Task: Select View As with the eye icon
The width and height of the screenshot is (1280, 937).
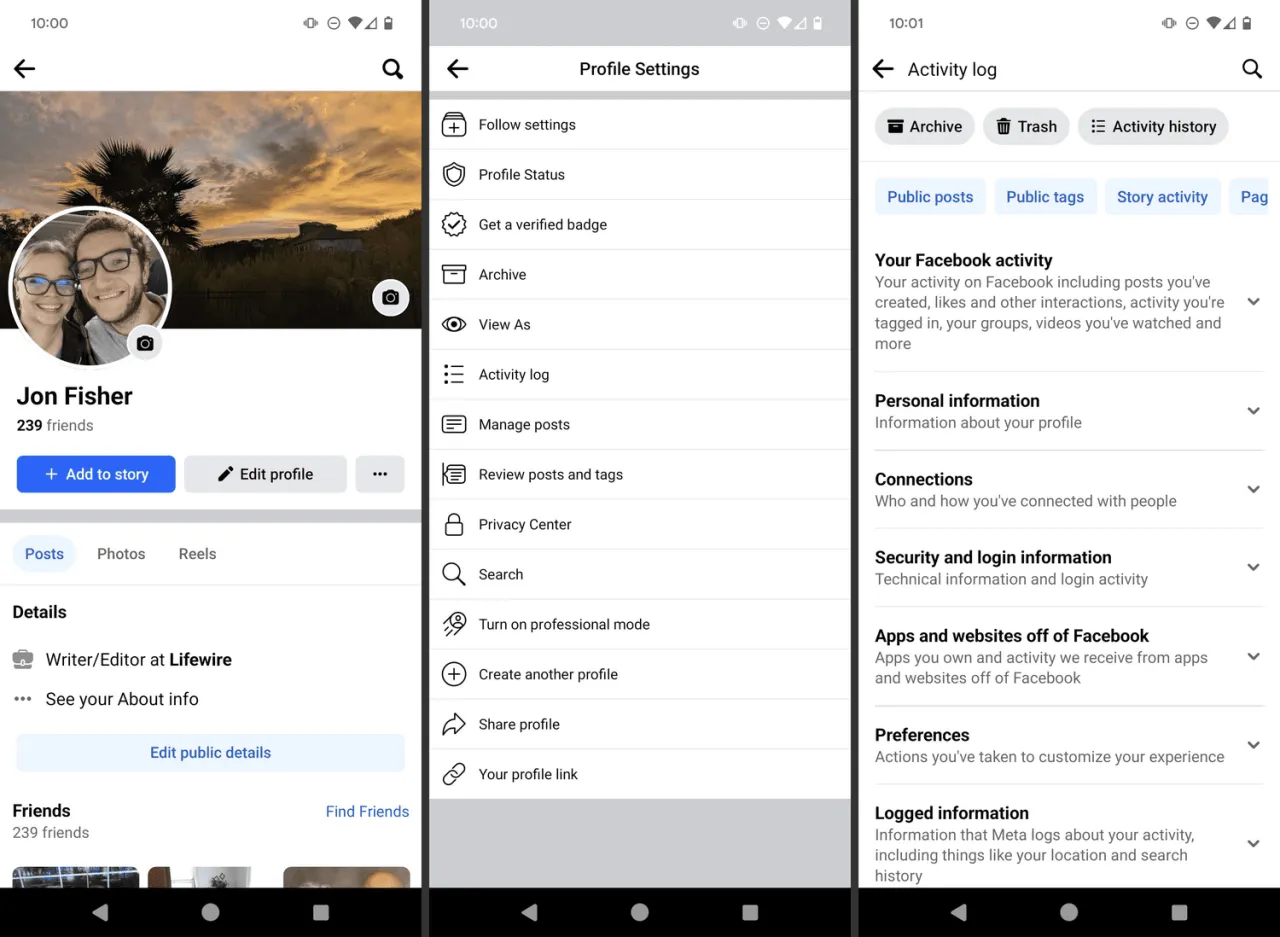Action: pyautogui.click(x=640, y=324)
